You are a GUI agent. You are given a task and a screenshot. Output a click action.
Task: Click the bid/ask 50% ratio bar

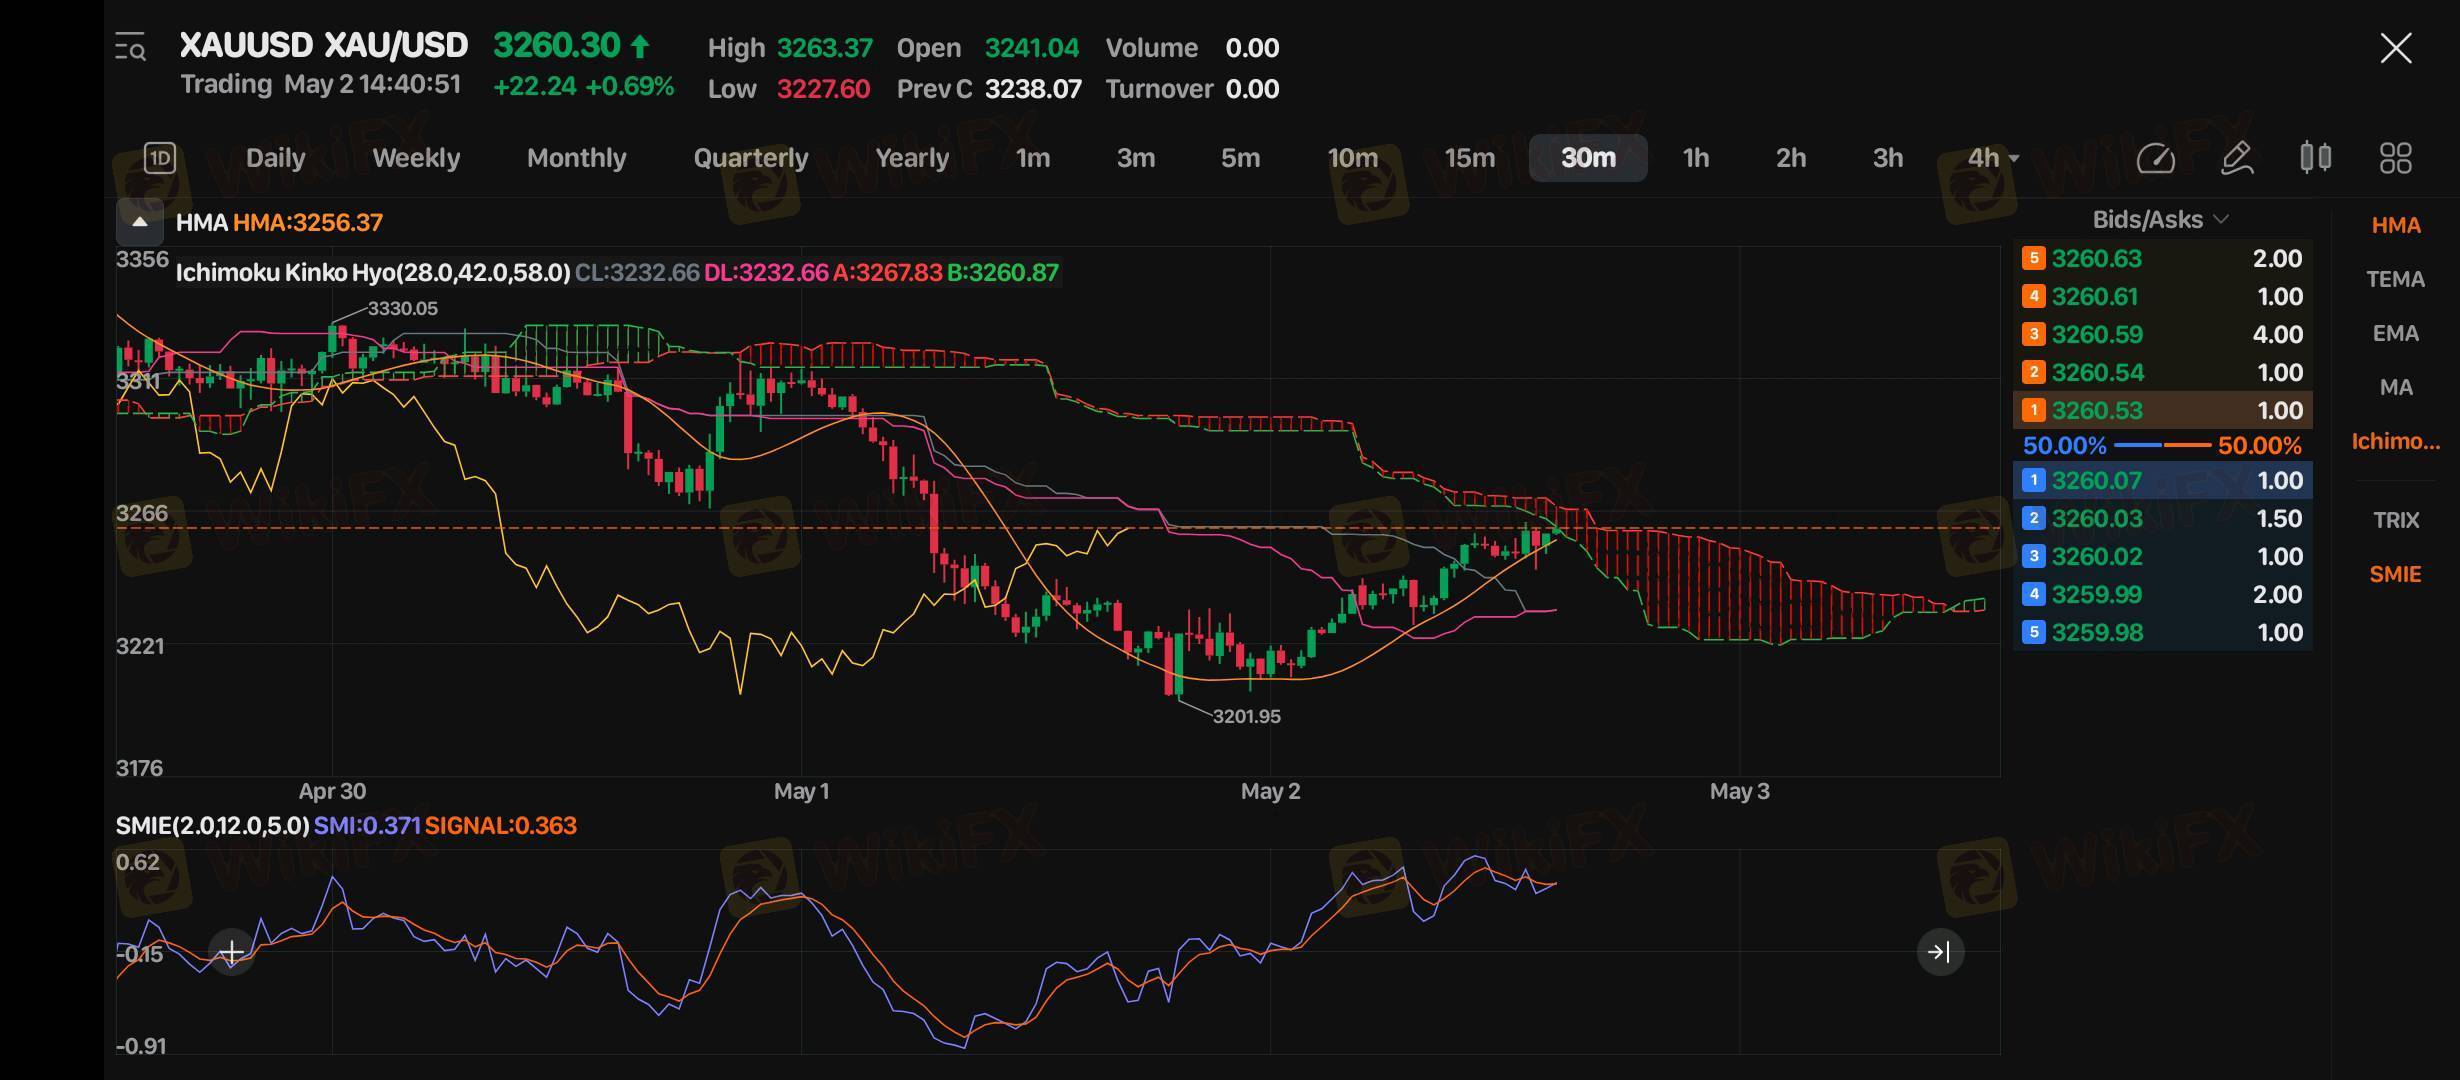click(x=2162, y=445)
